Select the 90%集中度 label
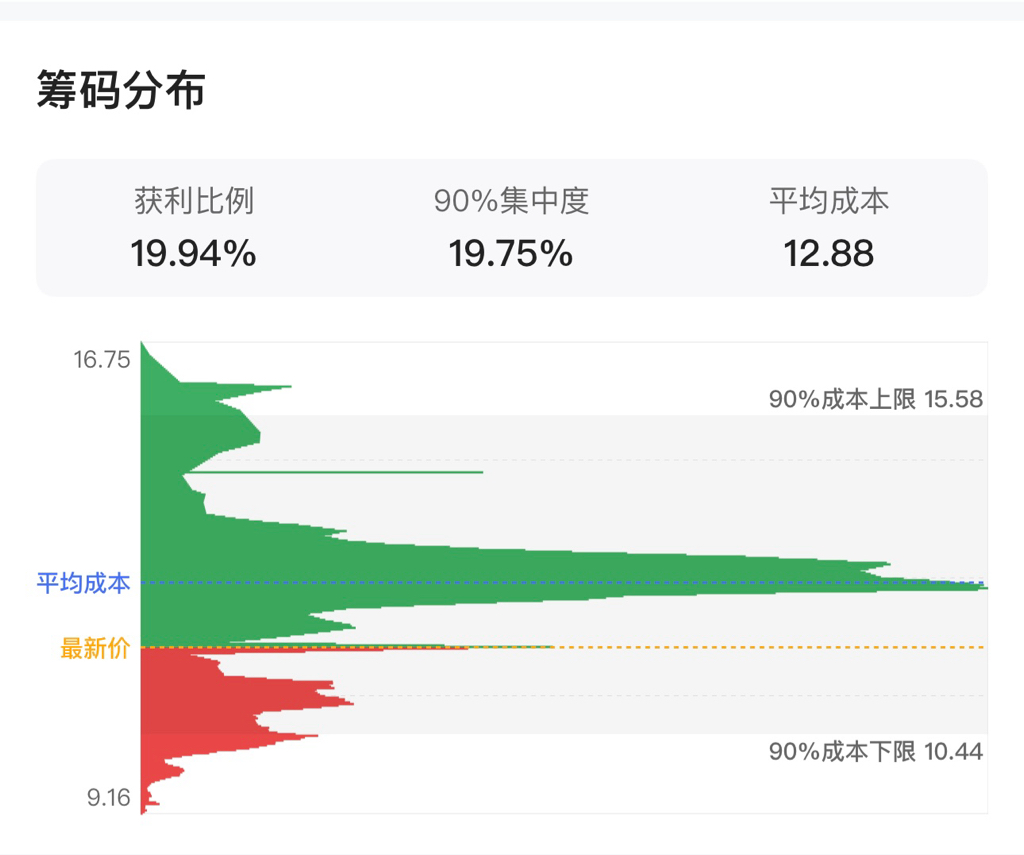This screenshot has width=1024, height=855. [x=511, y=202]
